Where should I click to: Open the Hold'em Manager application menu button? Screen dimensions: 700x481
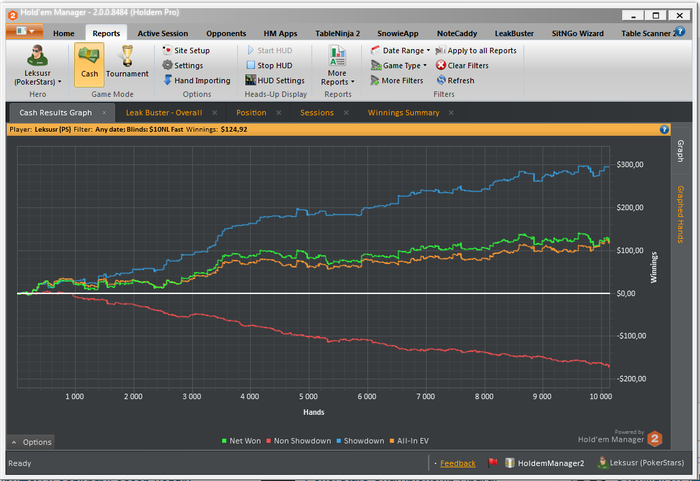[x=25, y=32]
